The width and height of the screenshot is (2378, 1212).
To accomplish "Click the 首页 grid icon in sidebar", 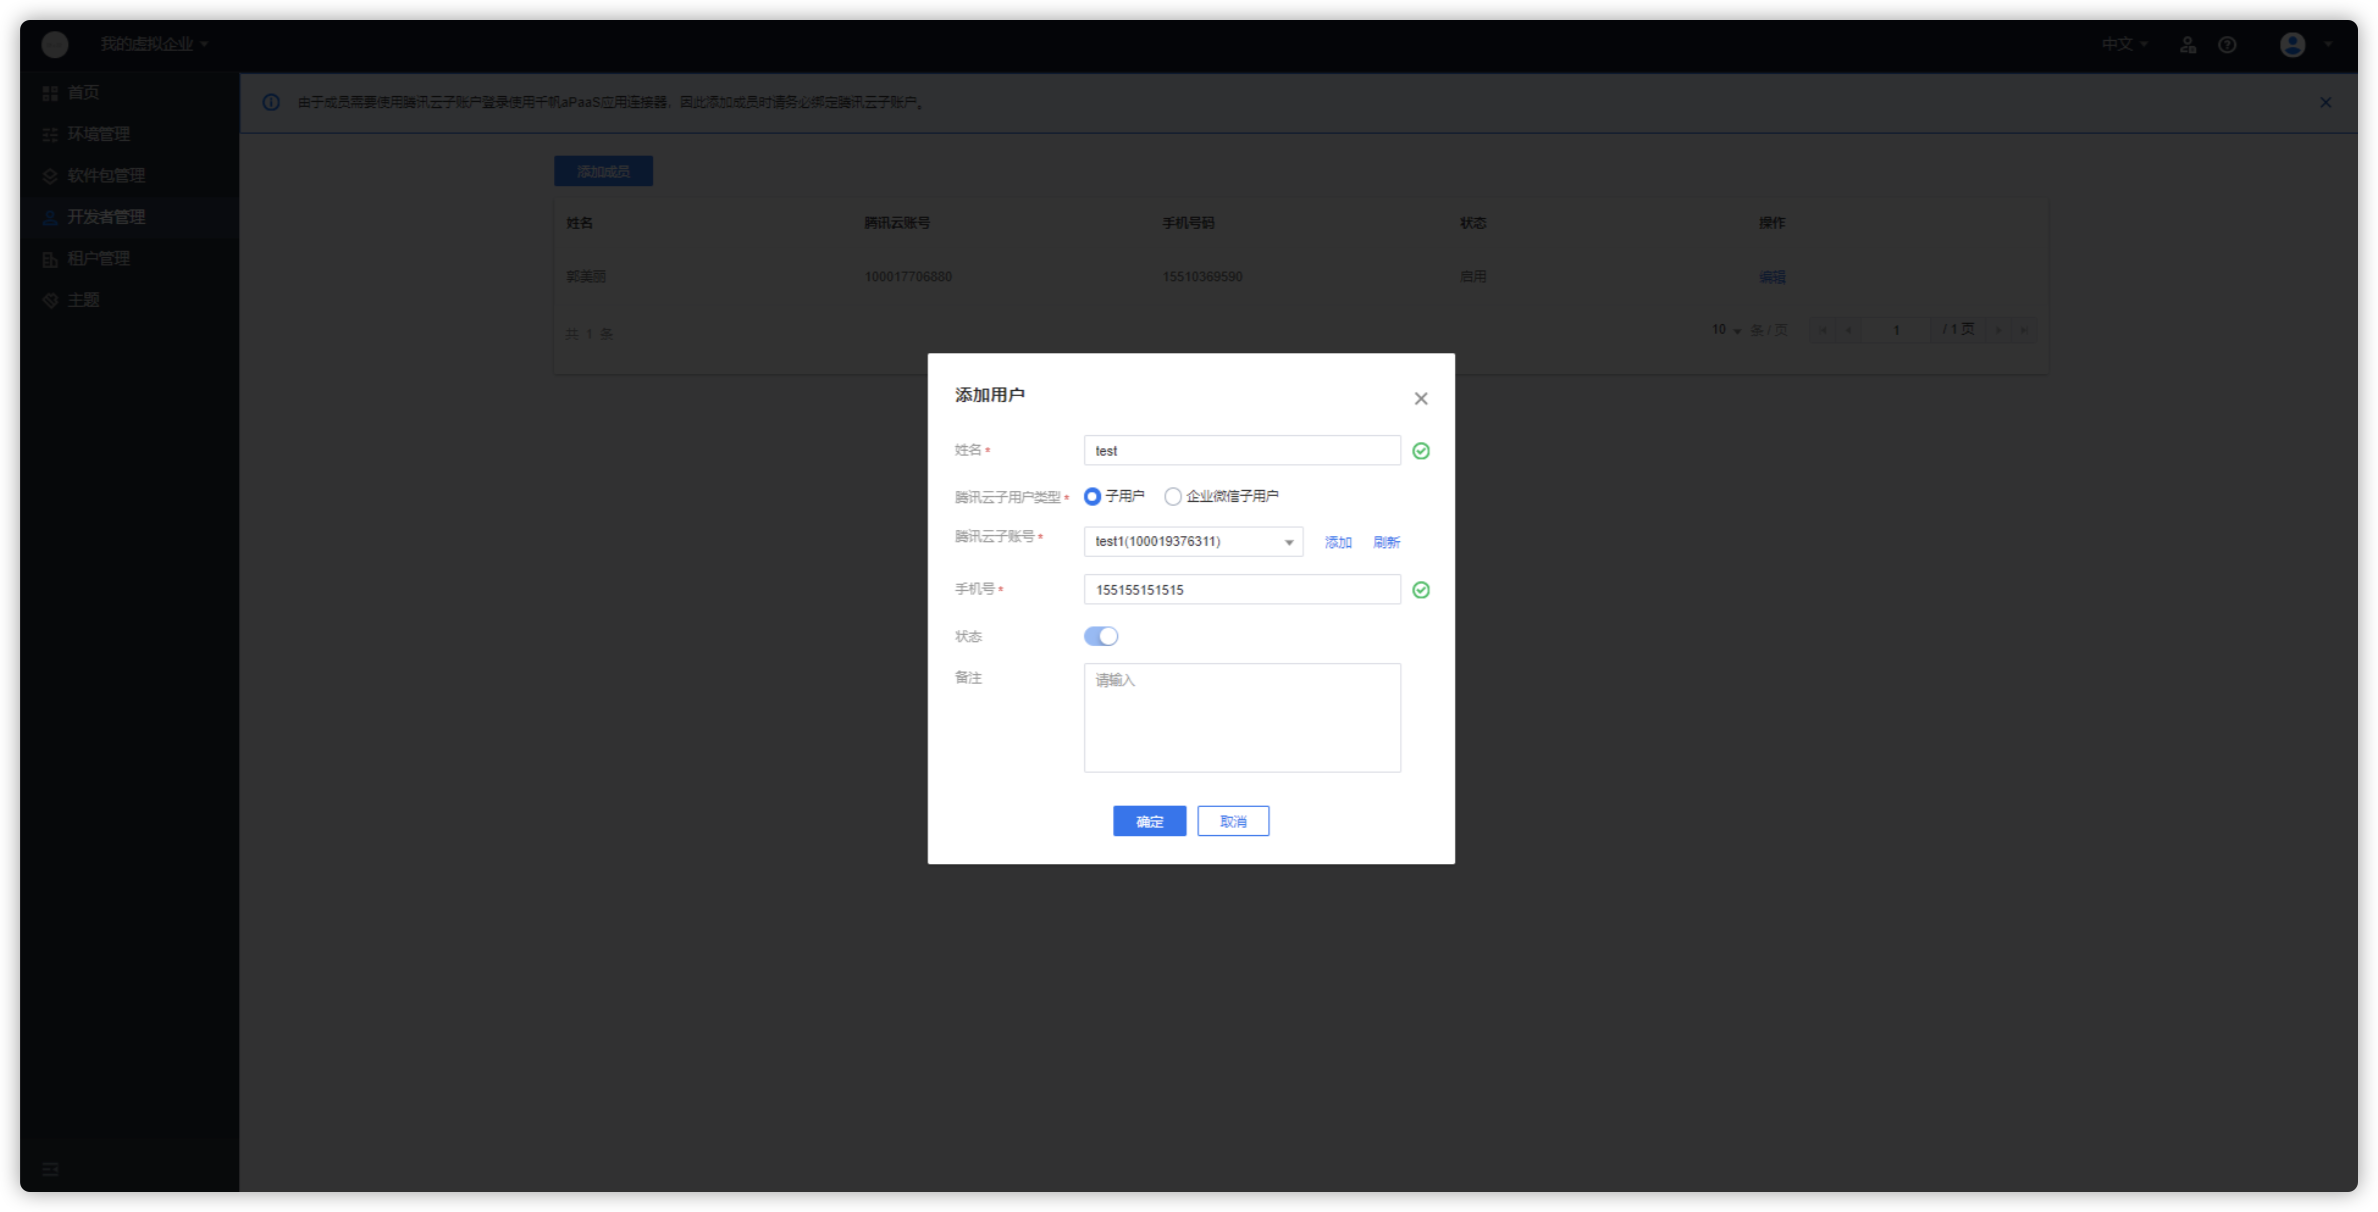I will click(x=50, y=93).
